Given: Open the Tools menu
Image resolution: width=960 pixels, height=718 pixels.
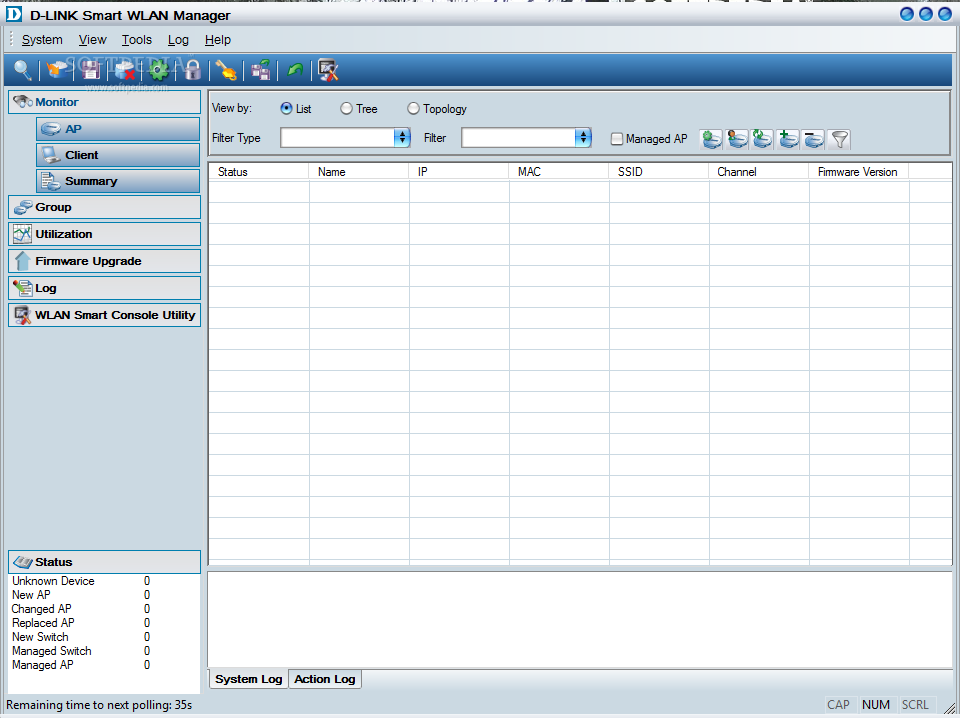Looking at the screenshot, I should [137, 40].
